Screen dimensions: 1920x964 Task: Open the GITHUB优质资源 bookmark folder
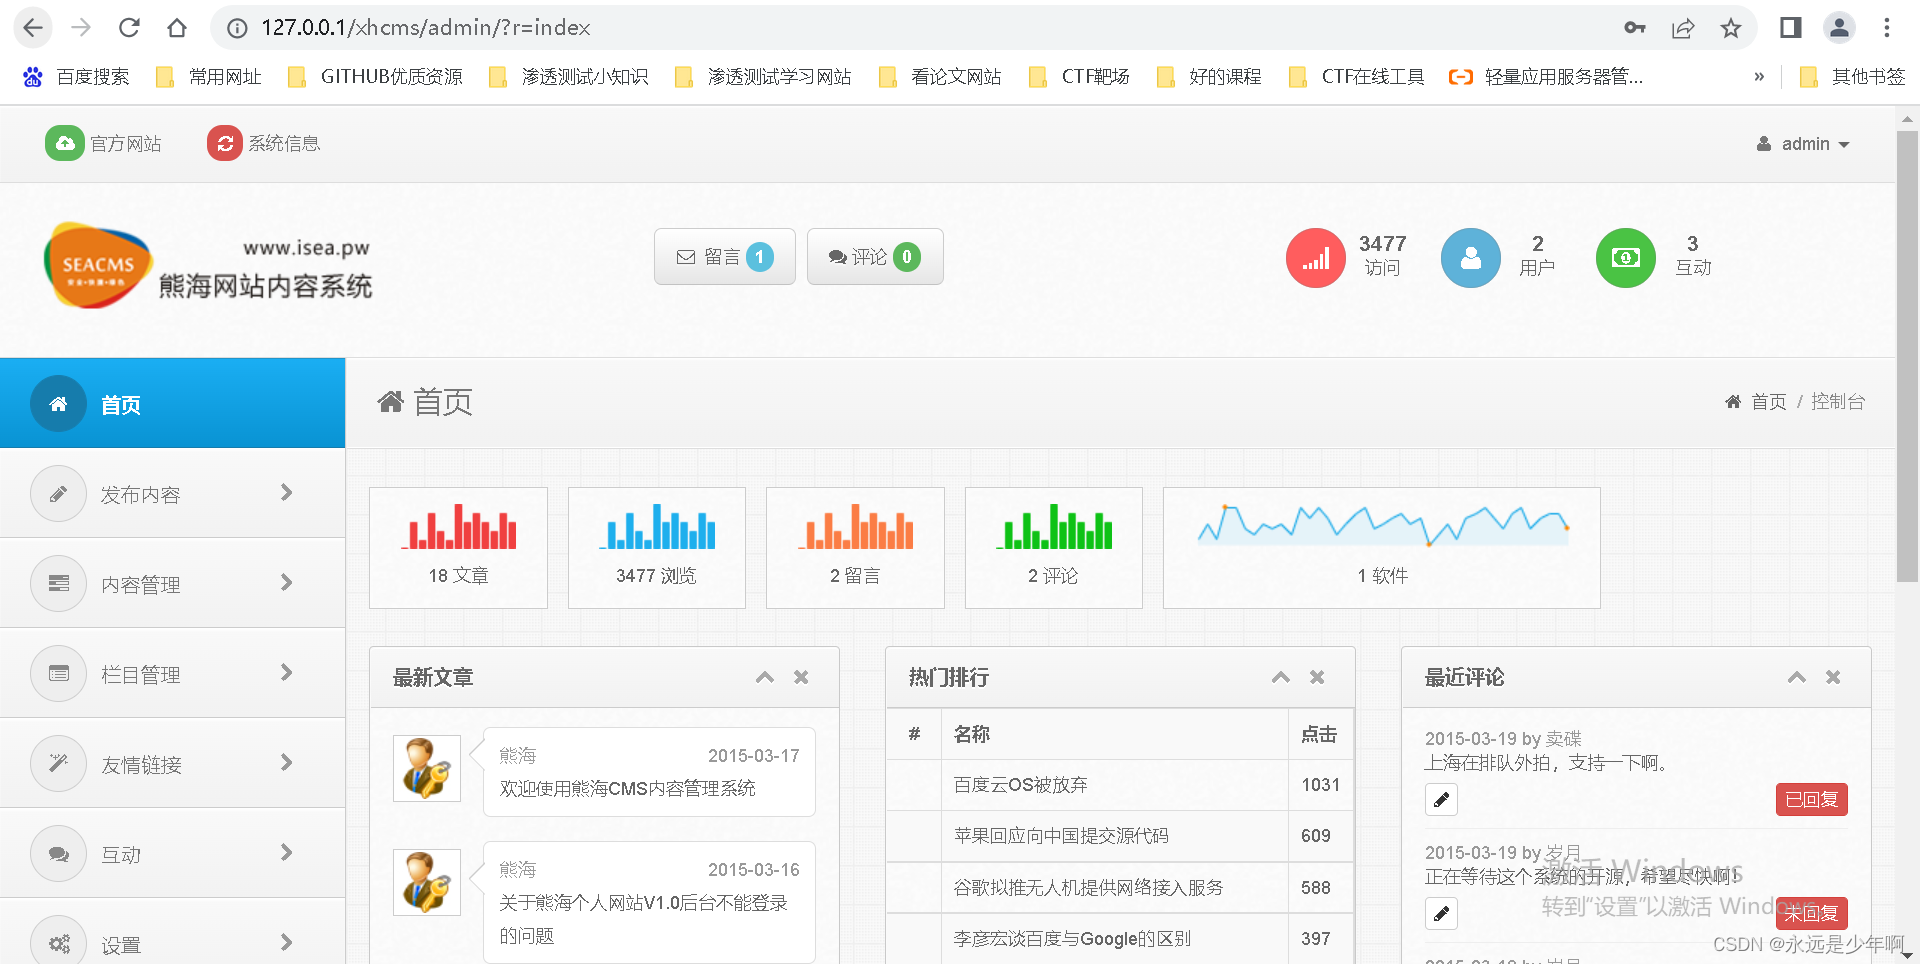click(375, 77)
